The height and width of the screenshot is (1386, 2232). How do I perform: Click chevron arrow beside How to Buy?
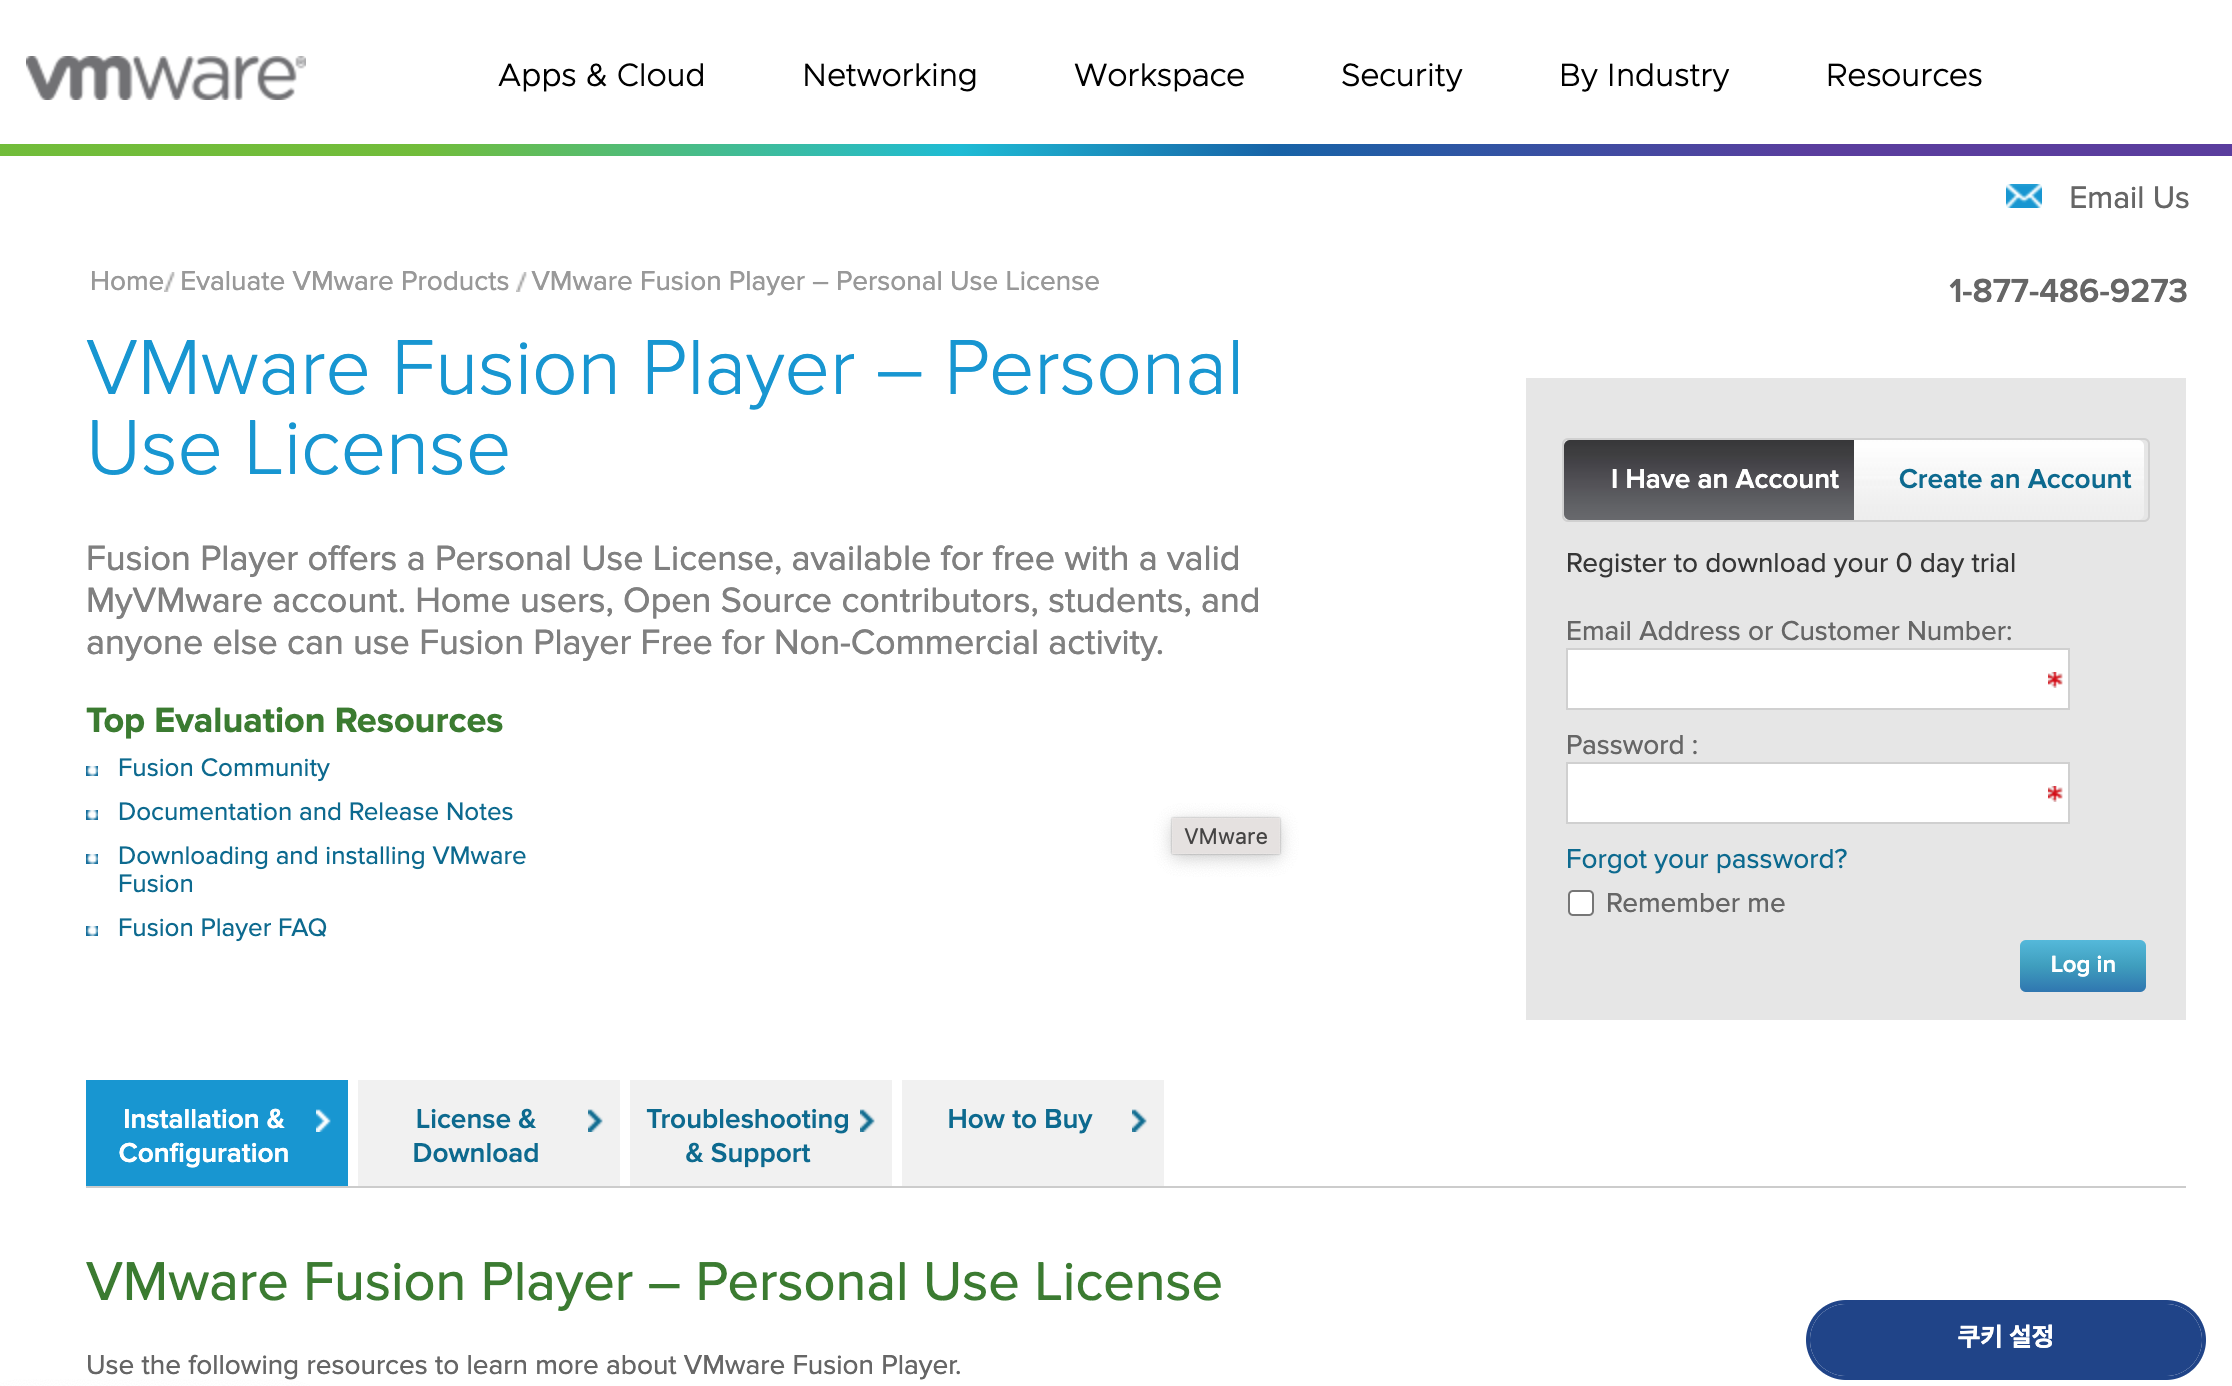pyautogui.click(x=1138, y=1121)
